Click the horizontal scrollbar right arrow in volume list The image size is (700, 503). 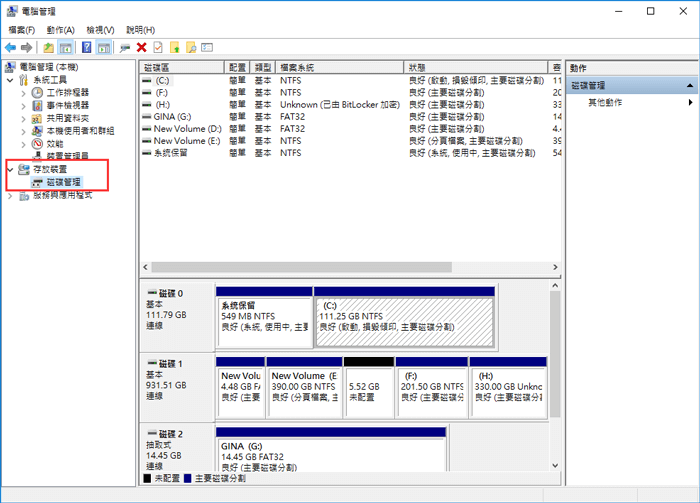pos(555,267)
